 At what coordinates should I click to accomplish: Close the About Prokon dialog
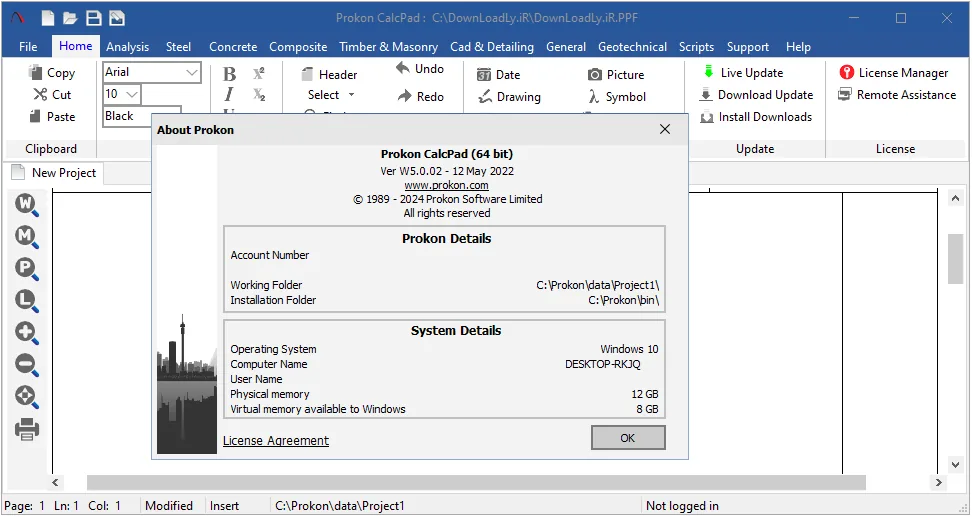(665, 129)
